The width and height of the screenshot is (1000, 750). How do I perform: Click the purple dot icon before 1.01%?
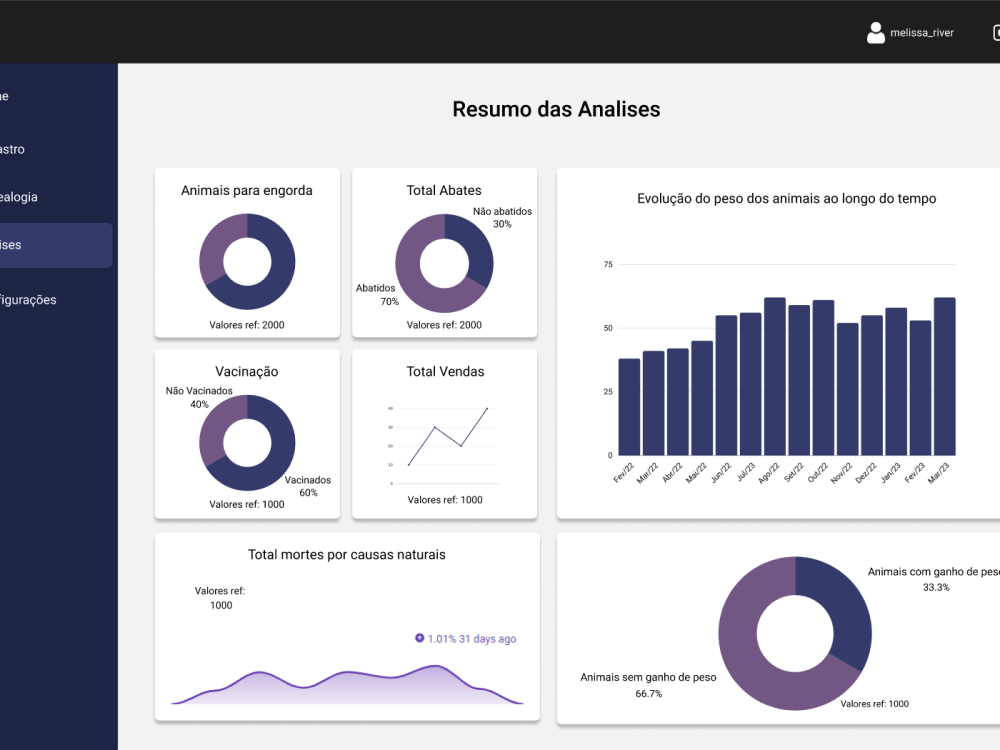coord(419,638)
